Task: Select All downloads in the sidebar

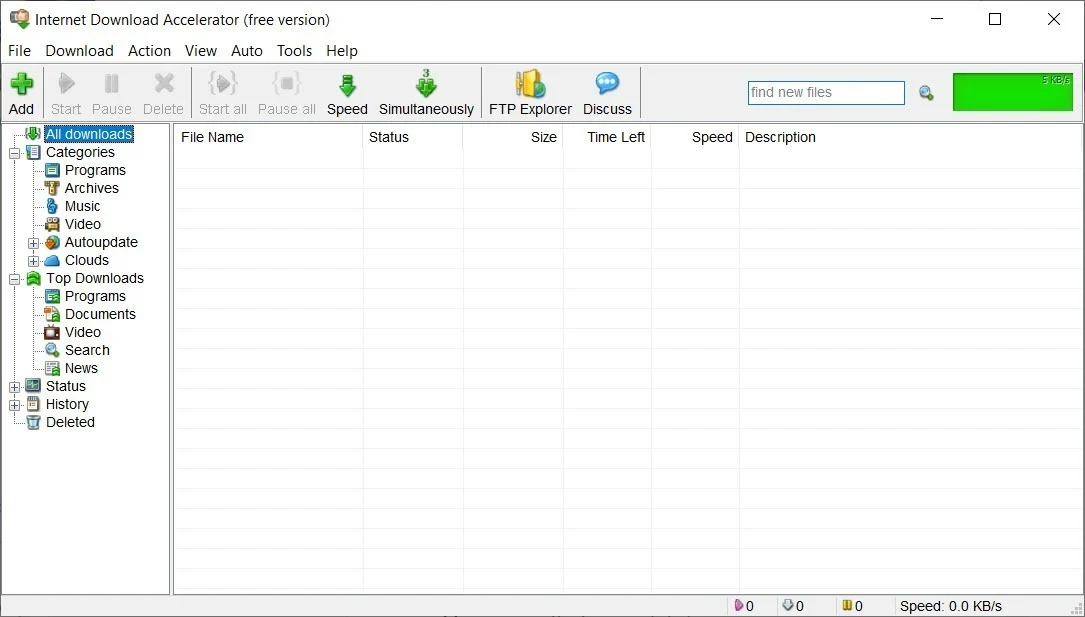Action: click(x=88, y=133)
